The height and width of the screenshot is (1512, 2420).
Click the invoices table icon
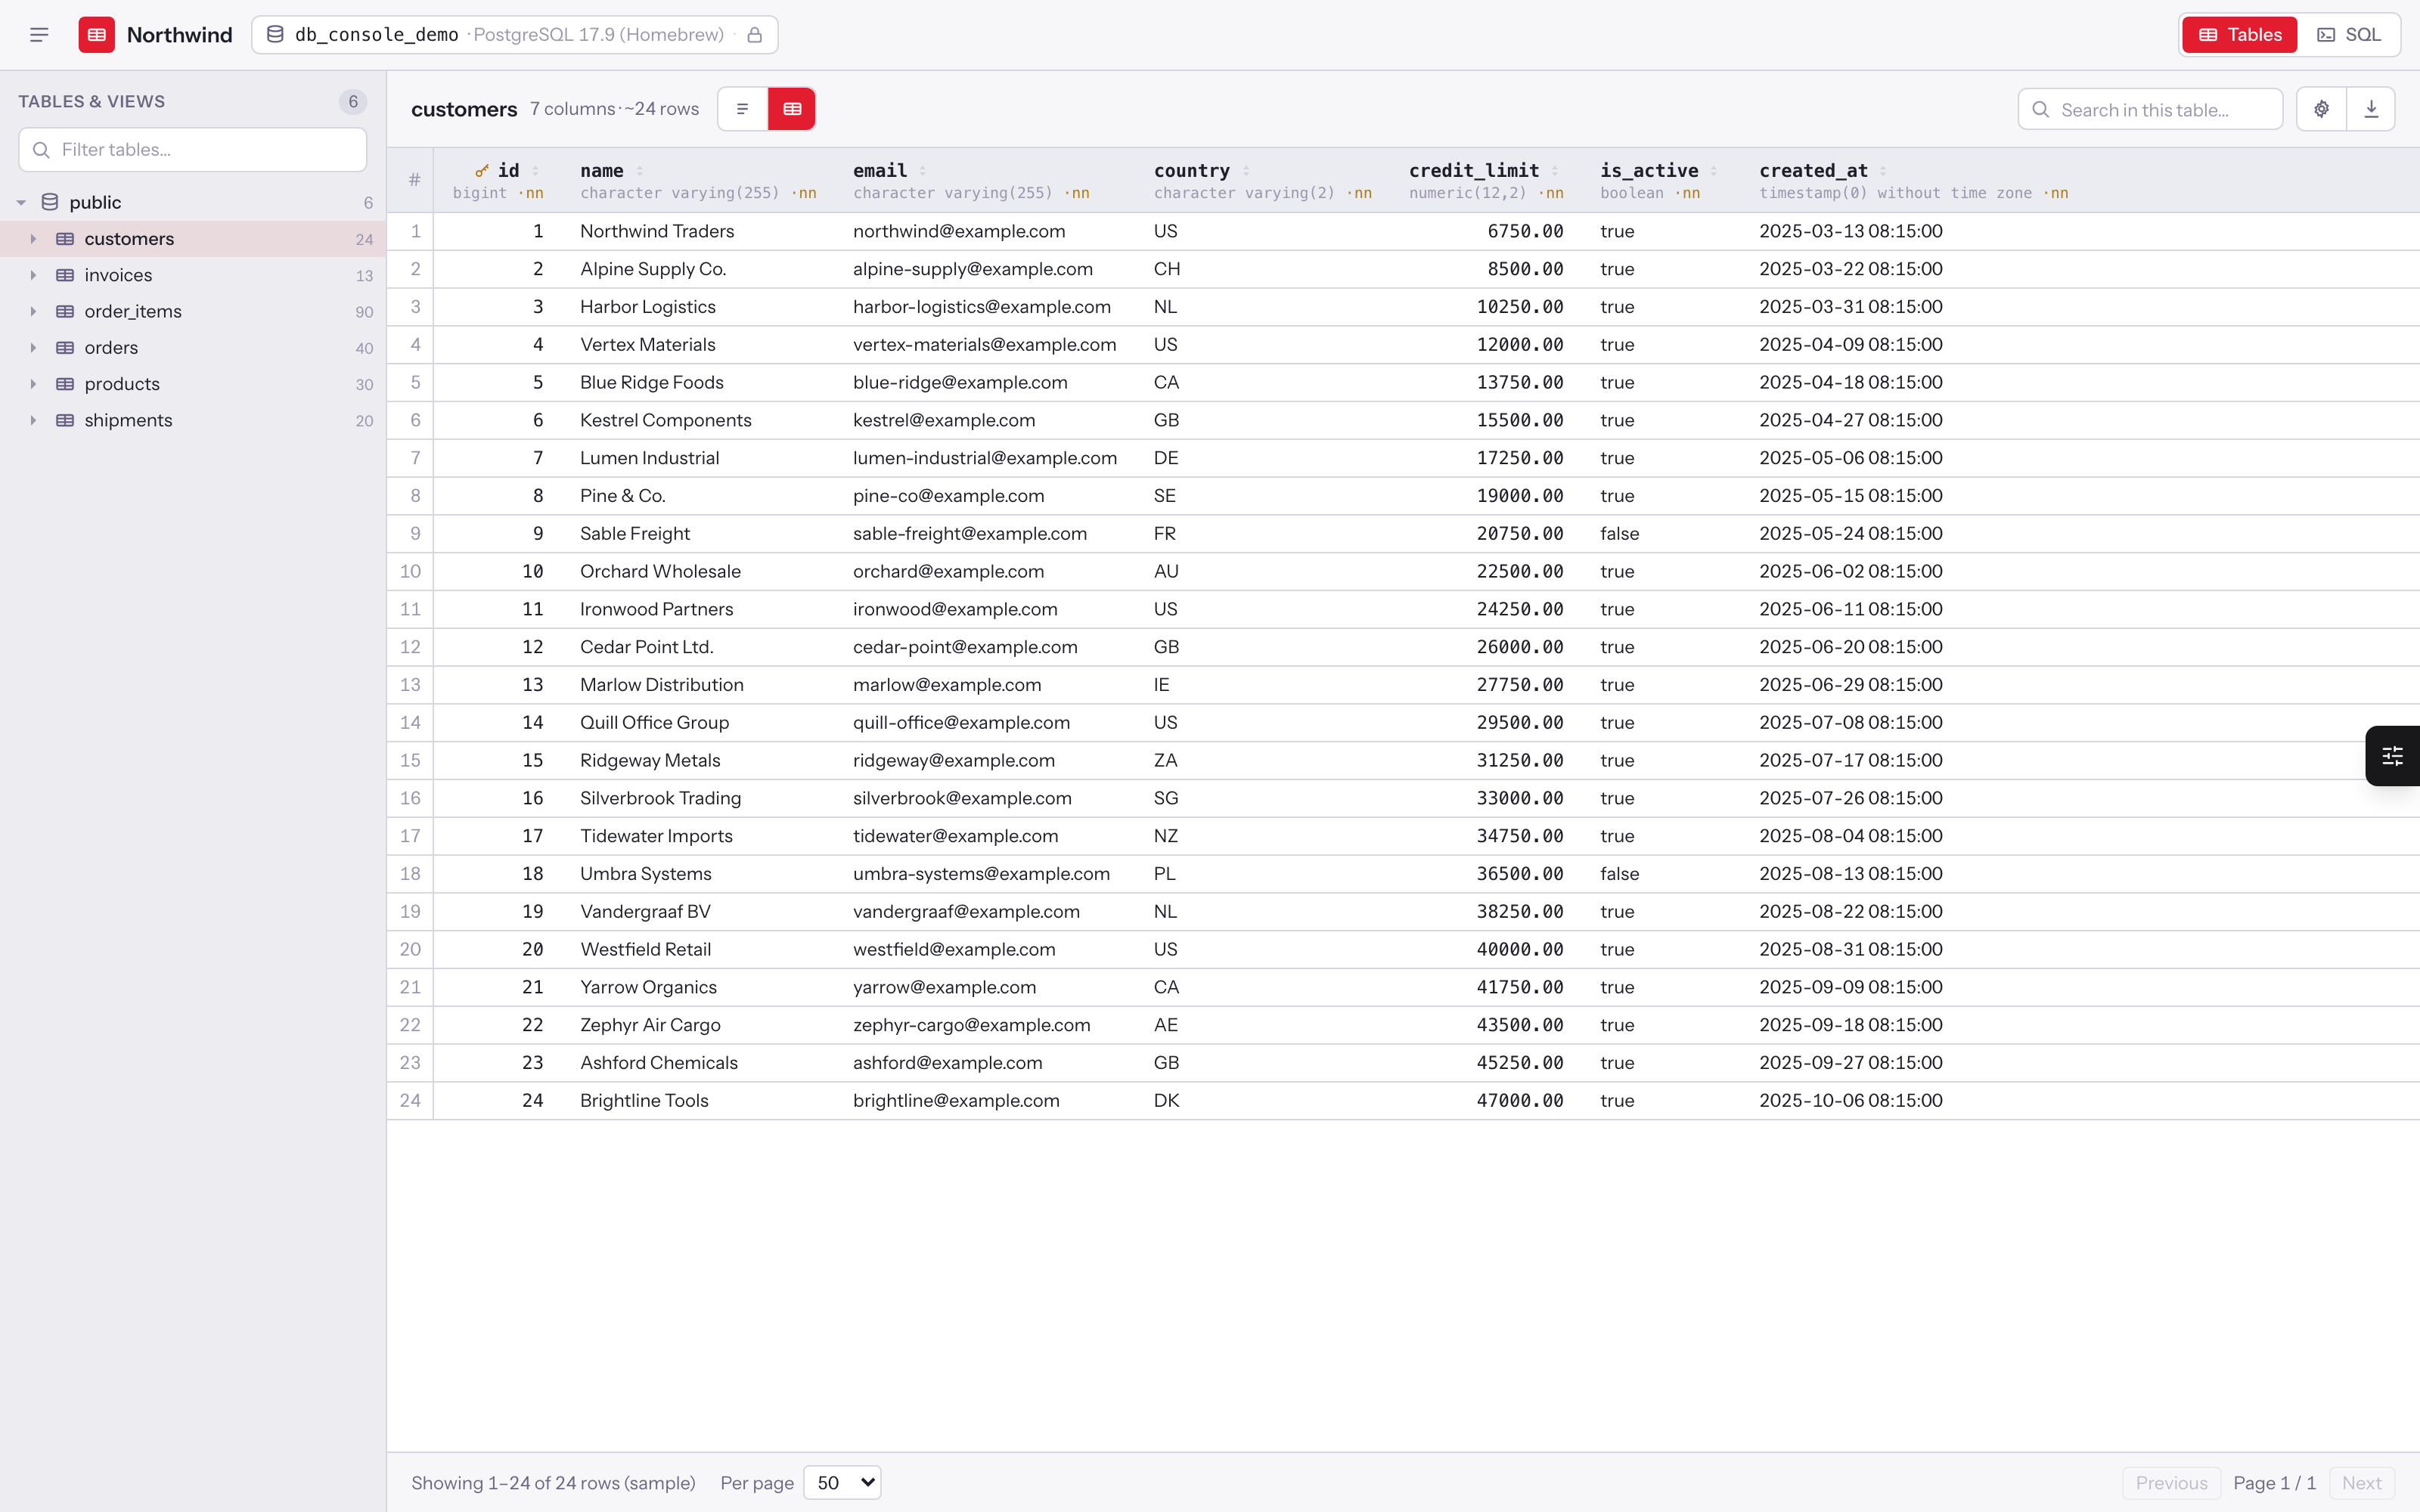(x=65, y=275)
